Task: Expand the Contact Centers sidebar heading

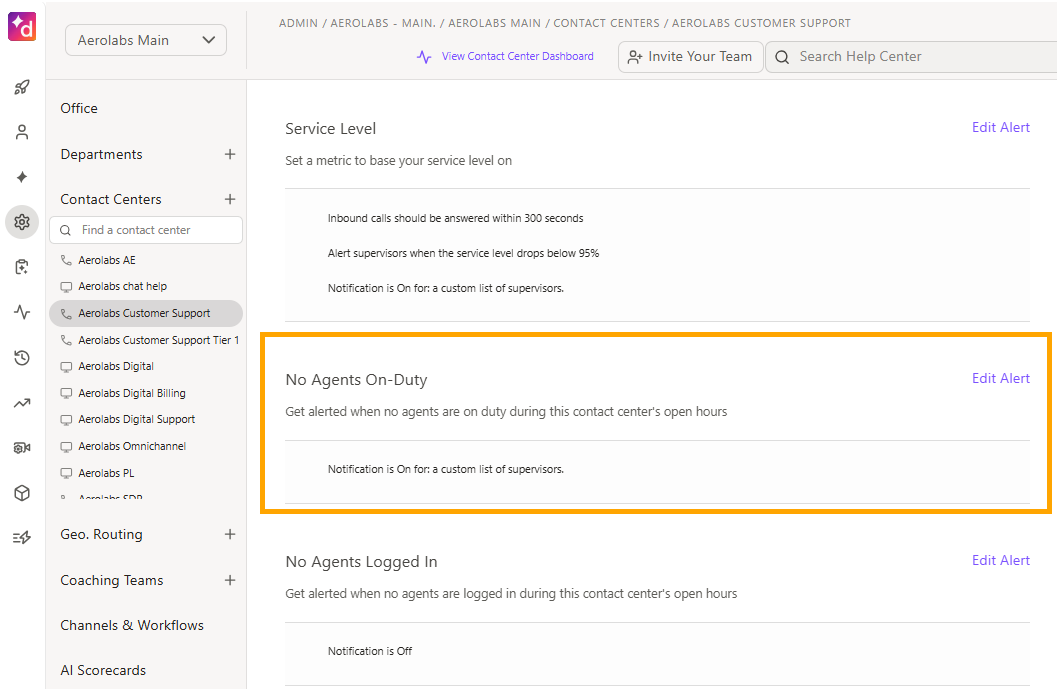Action: click(111, 199)
